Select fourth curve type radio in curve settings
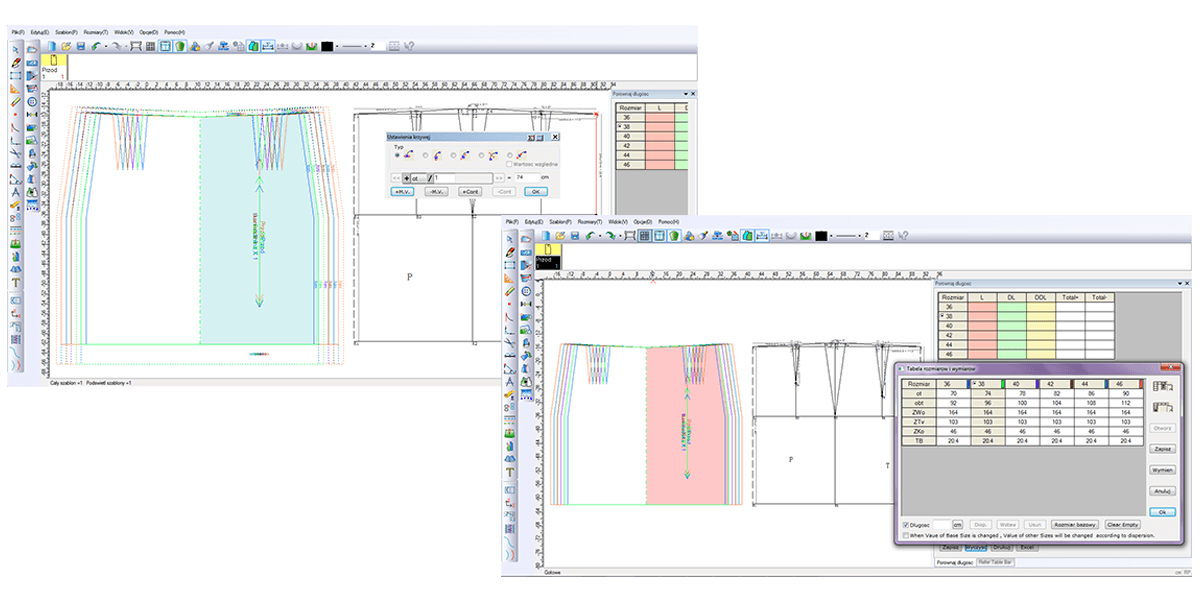Viewport: 1200px width, 600px height. coord(481,155)
